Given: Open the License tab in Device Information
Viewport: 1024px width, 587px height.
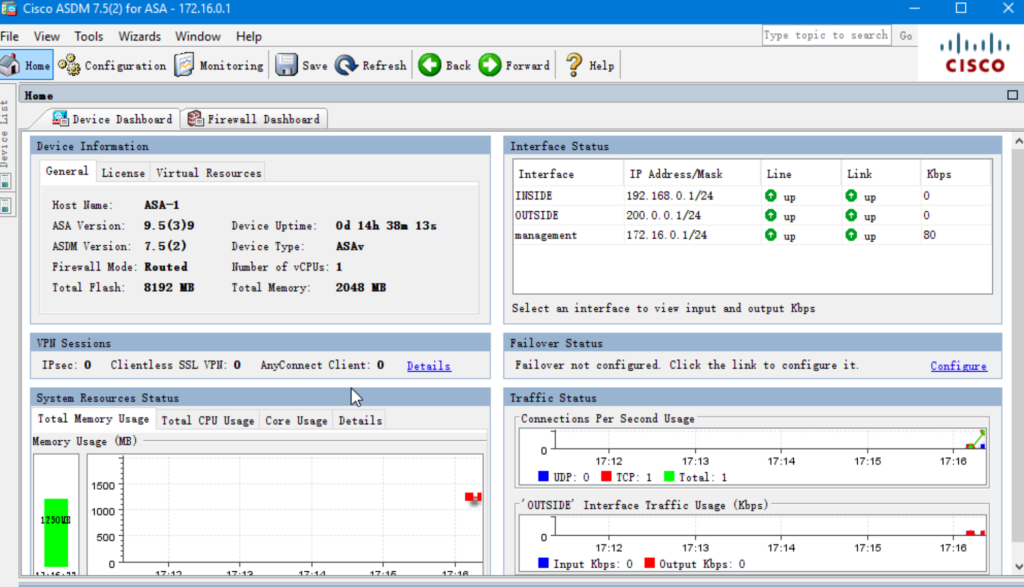Looking at the screenshot, I should pyautogui.click(x=123, y=173).
